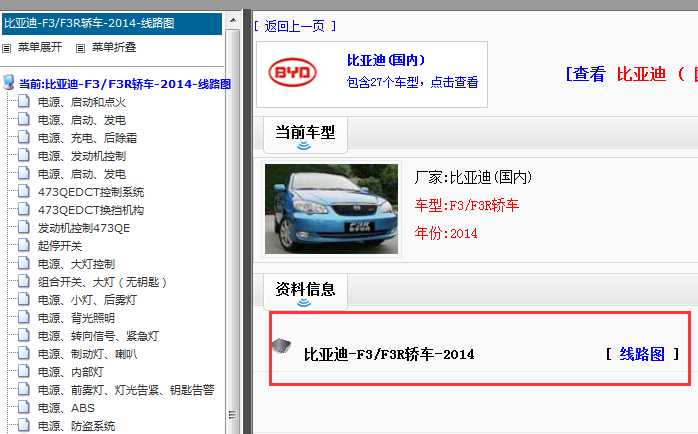Open 电源、启动和点火 diagram
This screenshot has width=698, height=434.
(82, 102)
